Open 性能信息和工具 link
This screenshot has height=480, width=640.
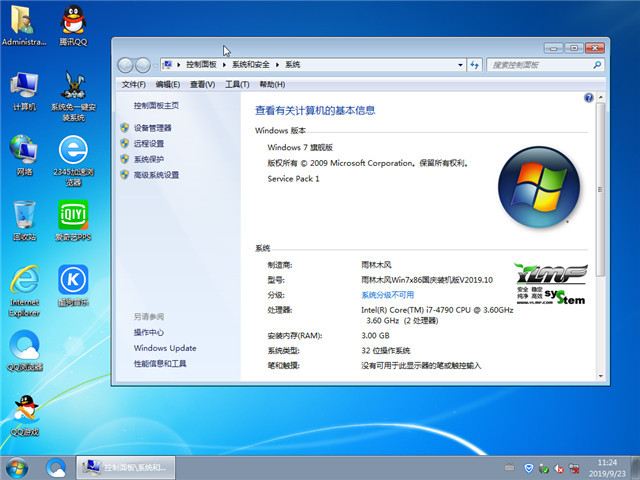[x=160, y=364]
